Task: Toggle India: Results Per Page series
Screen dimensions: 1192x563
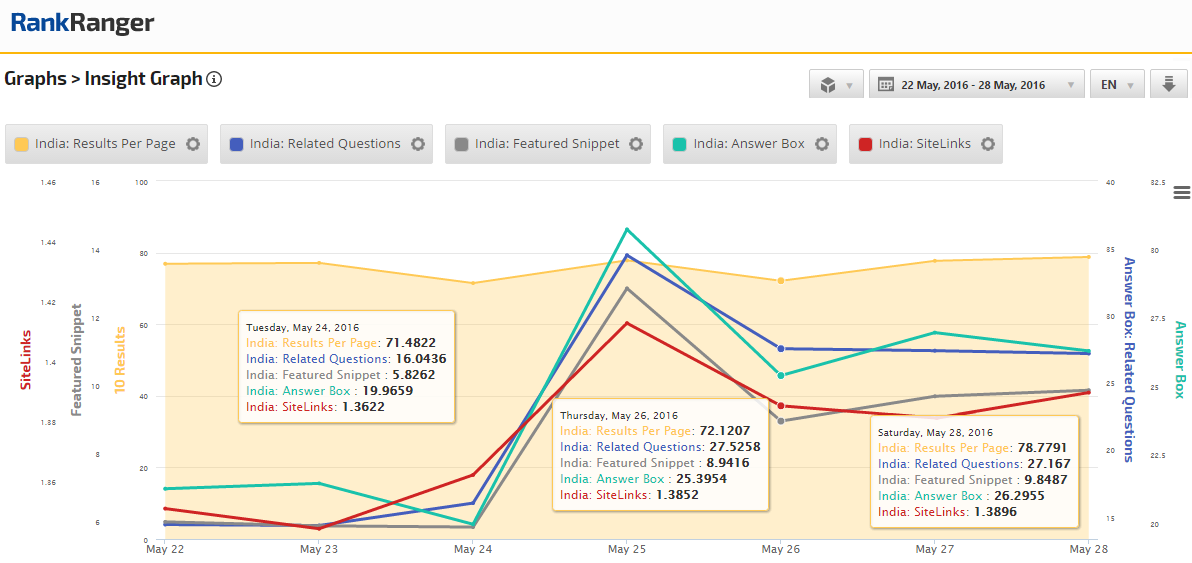Action: [105, 144]
